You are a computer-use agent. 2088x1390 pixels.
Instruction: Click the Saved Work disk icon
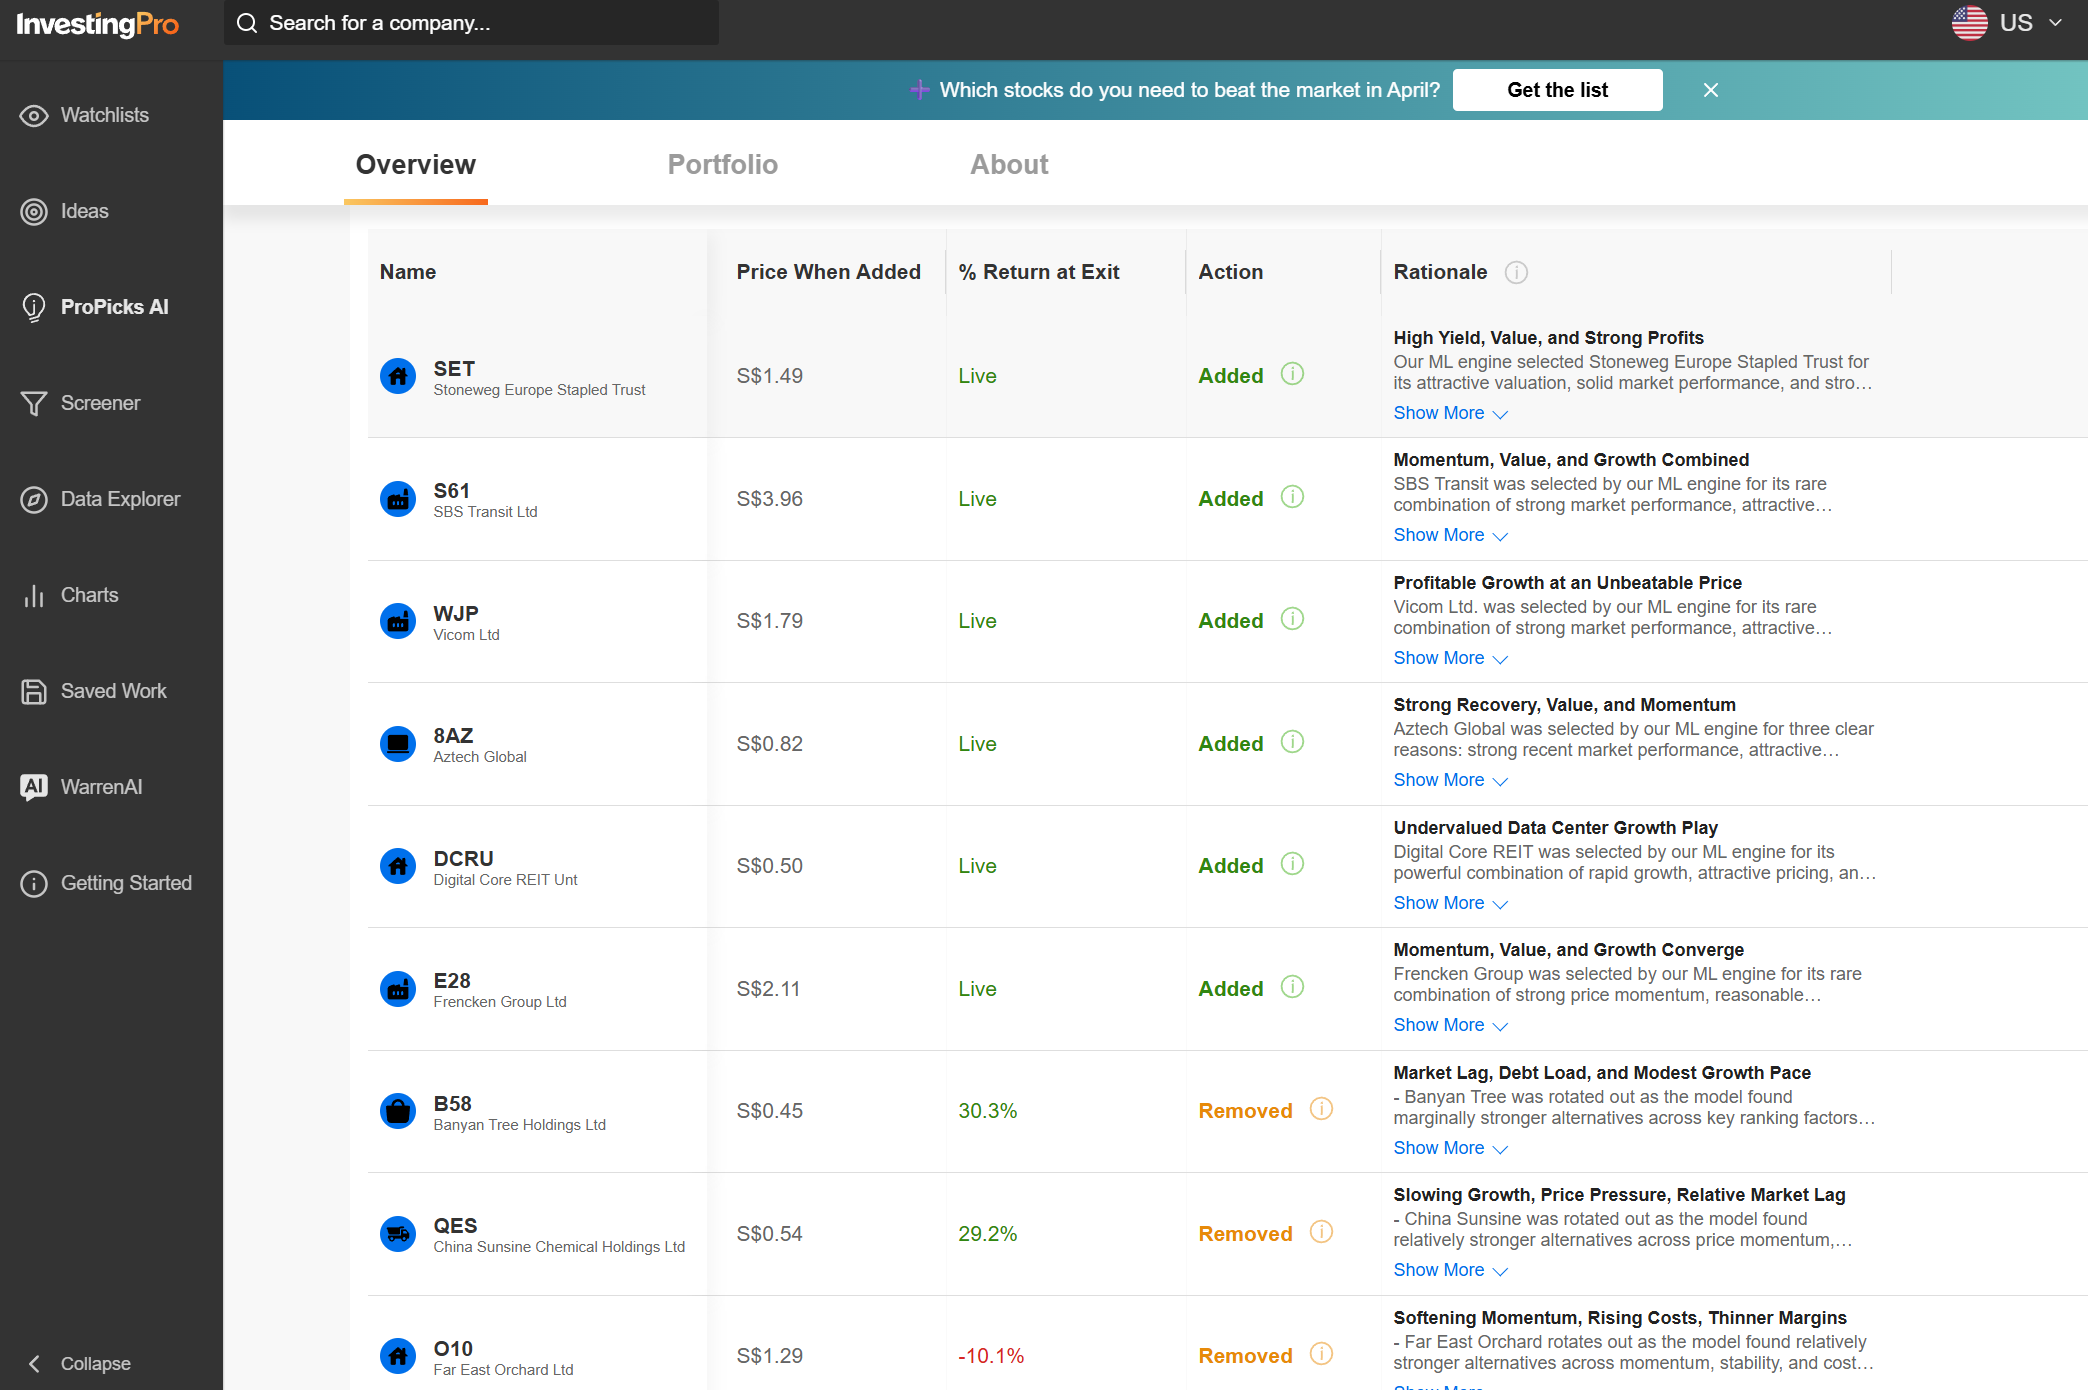click(x=34, y=691)
